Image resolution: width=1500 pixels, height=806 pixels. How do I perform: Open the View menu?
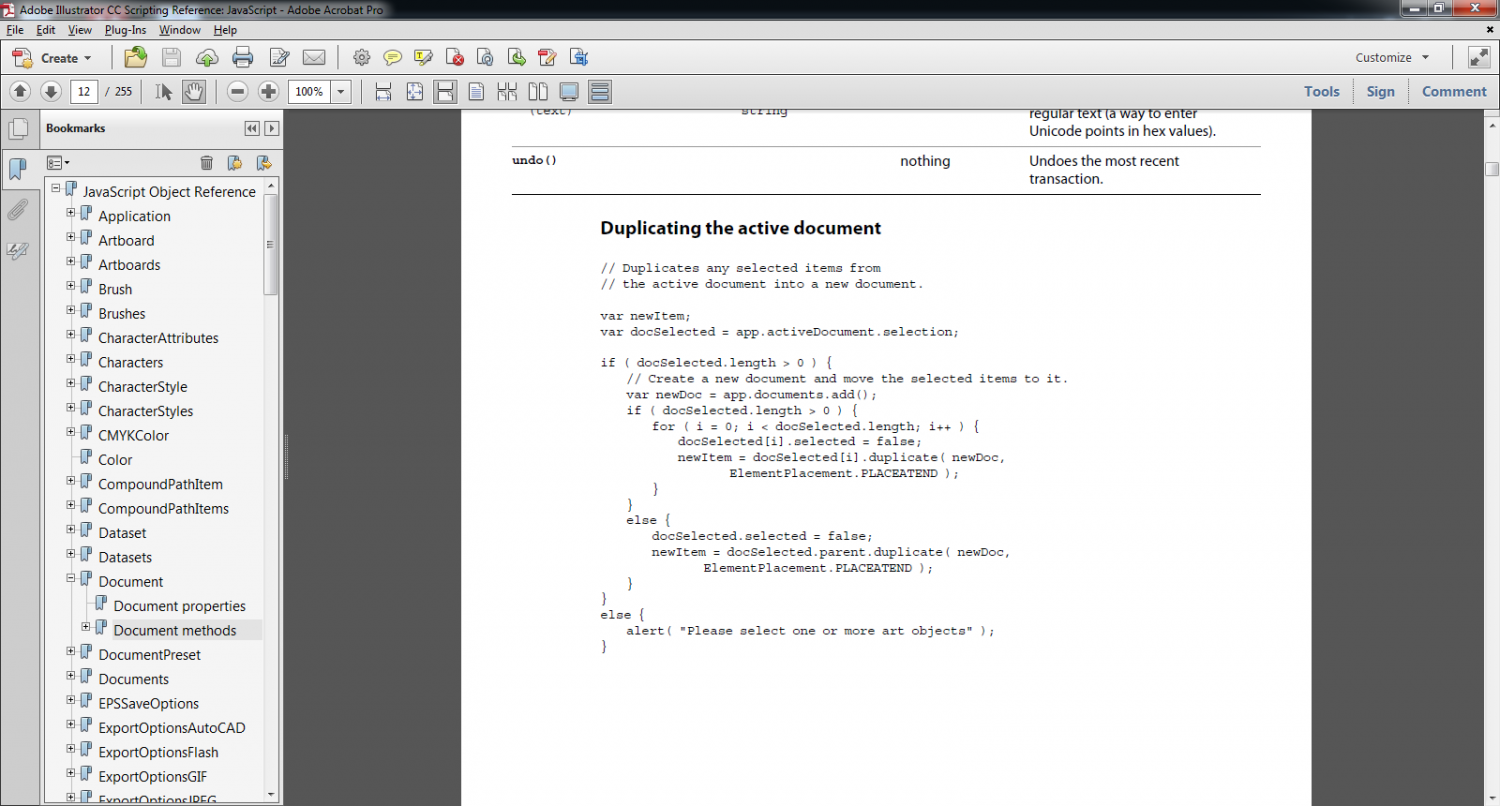click(80, 30)
